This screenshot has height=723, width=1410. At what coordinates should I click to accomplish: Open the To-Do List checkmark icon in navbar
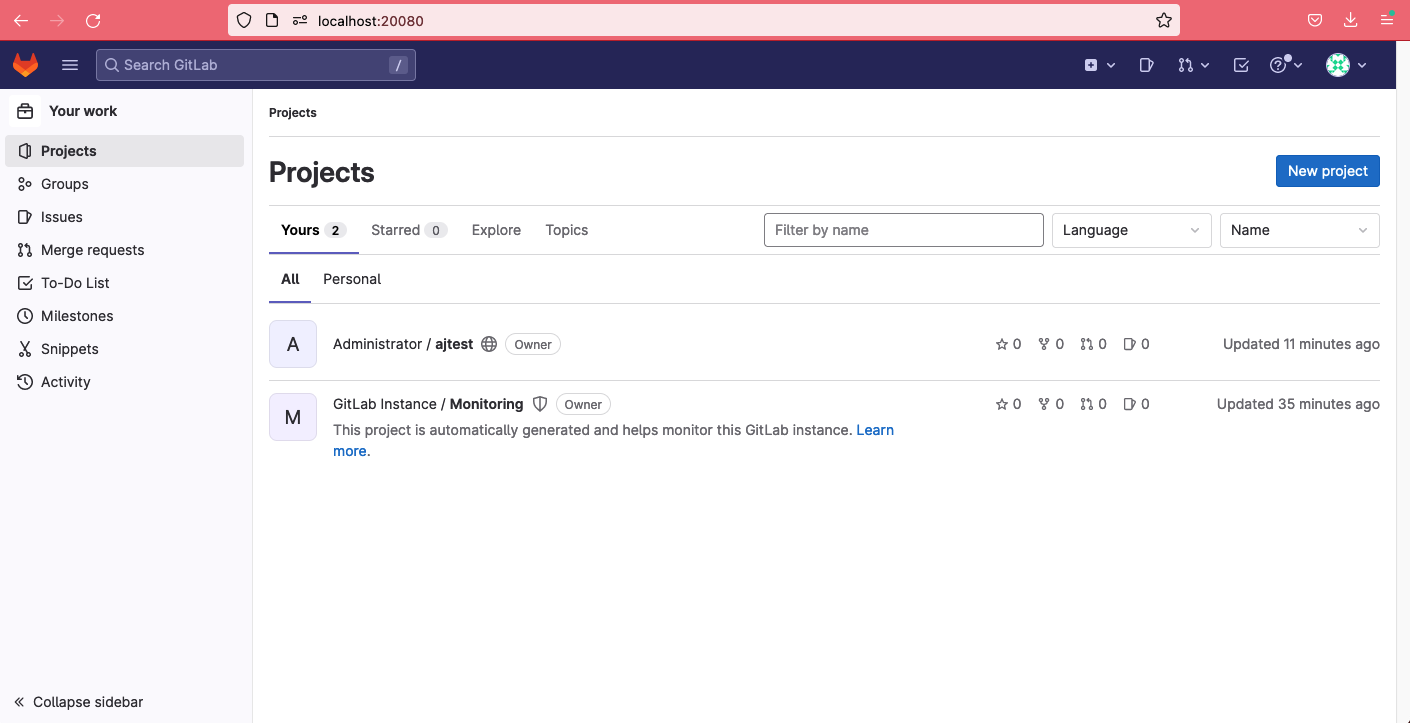(1241, 65)
